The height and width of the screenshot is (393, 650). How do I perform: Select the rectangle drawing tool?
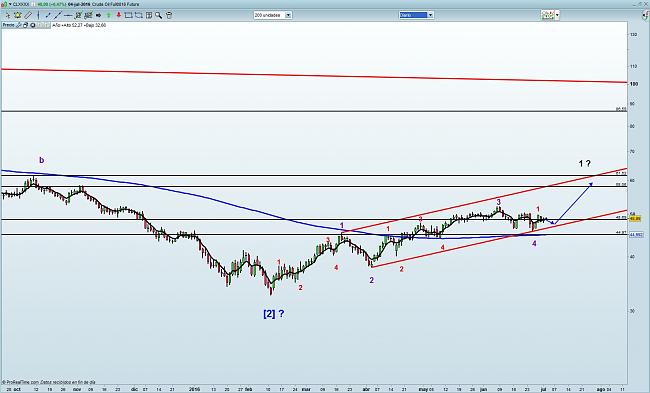(129, 15)
